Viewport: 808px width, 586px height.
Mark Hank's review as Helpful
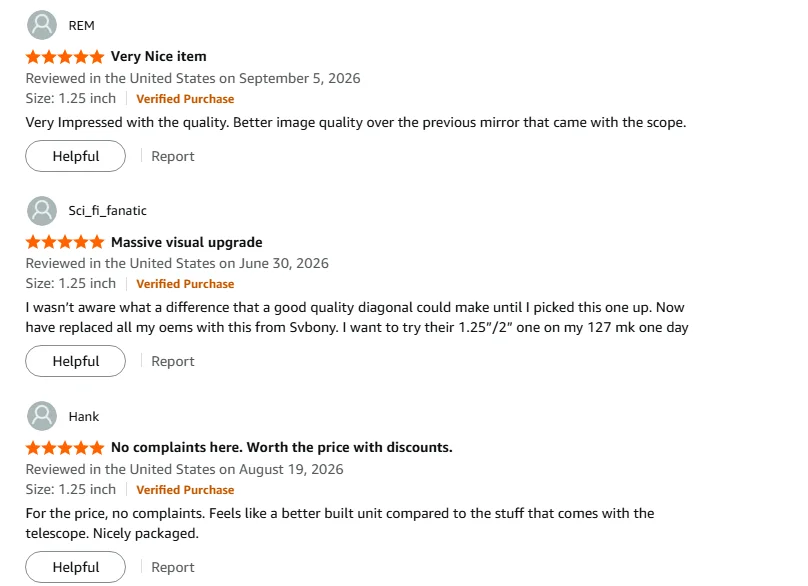click(75, 567)
